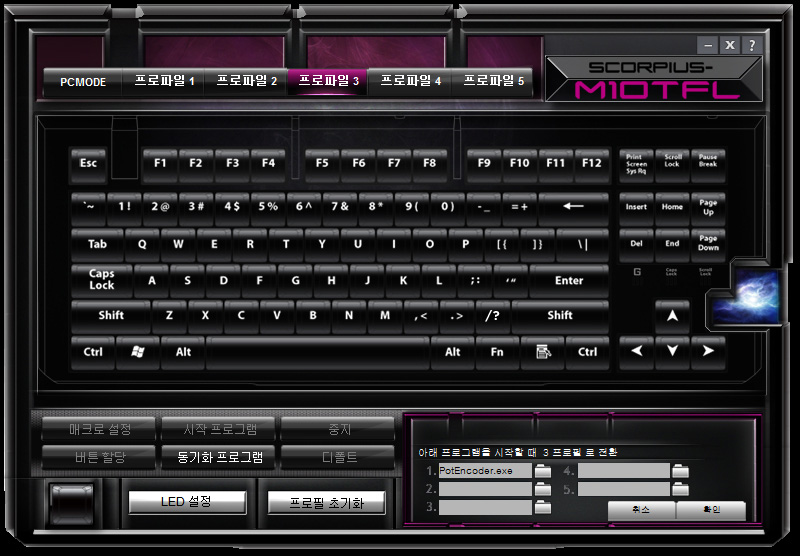
Task: Select the W key
Action: [178, 244]
